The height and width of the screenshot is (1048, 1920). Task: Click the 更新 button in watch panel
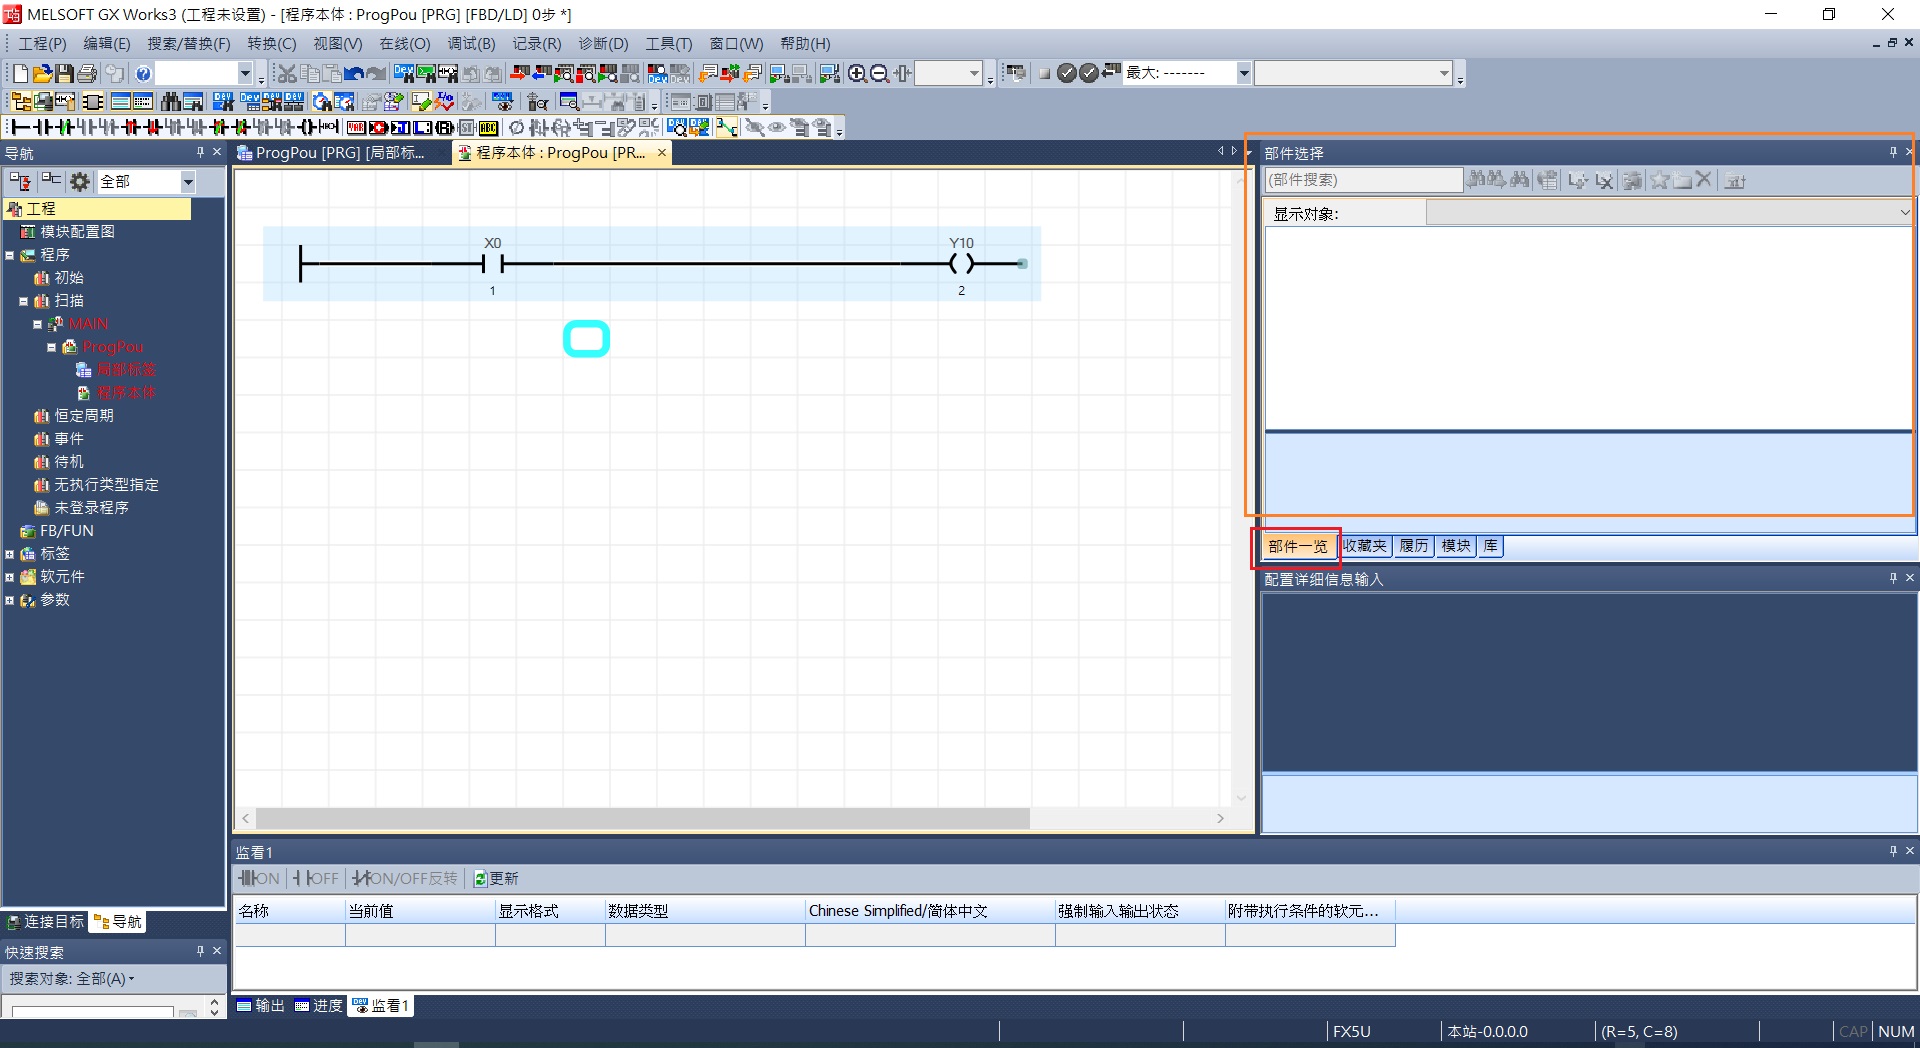click(496, 878)
